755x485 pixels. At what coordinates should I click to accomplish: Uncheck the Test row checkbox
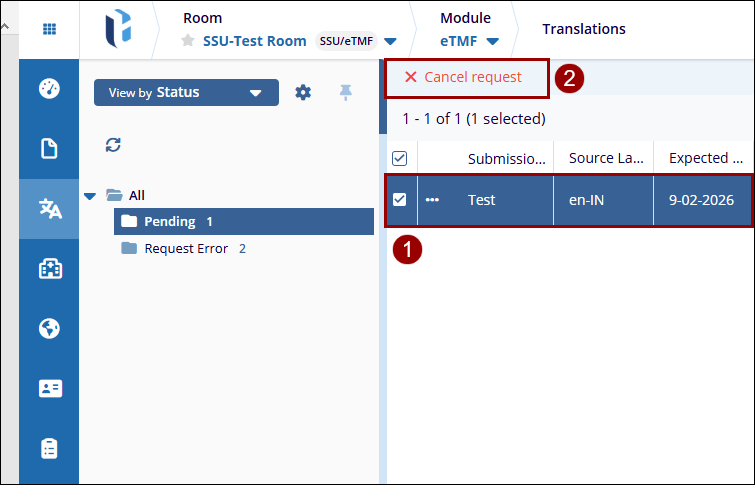coord(399,199)
